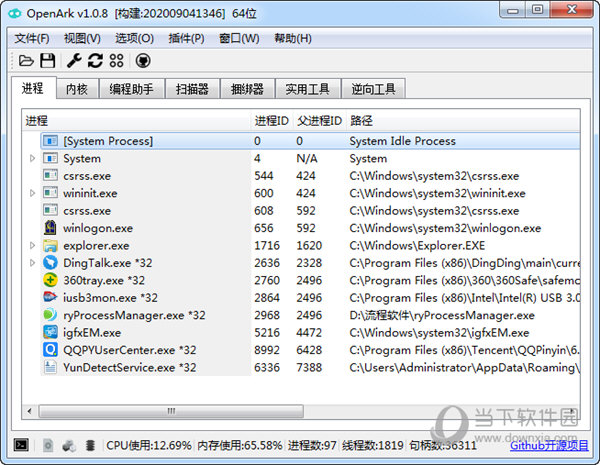Click the horizontal scrollbar thumb
Viewport: 600px width, 465px height.
pos(171,411)
